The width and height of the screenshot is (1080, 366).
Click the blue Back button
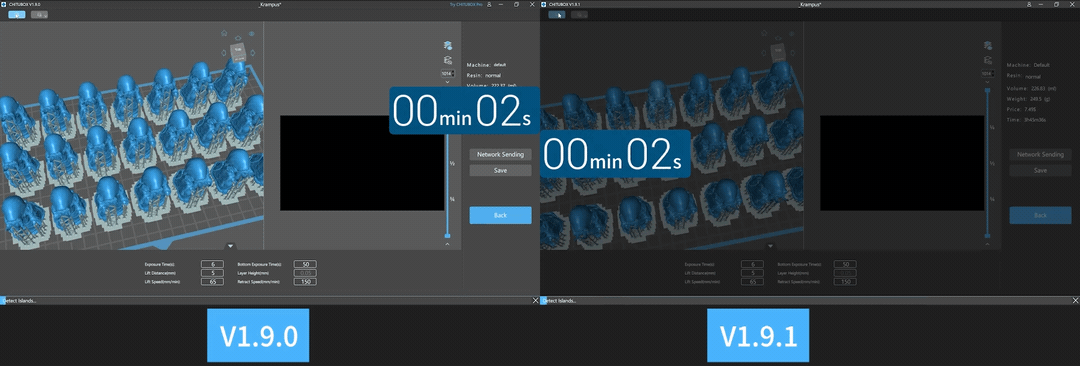tap(501, 215)
